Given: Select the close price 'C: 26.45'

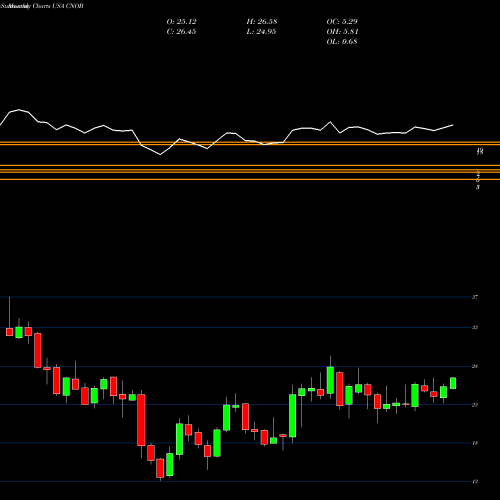Looking at the screenshot, I should (181, 32).
